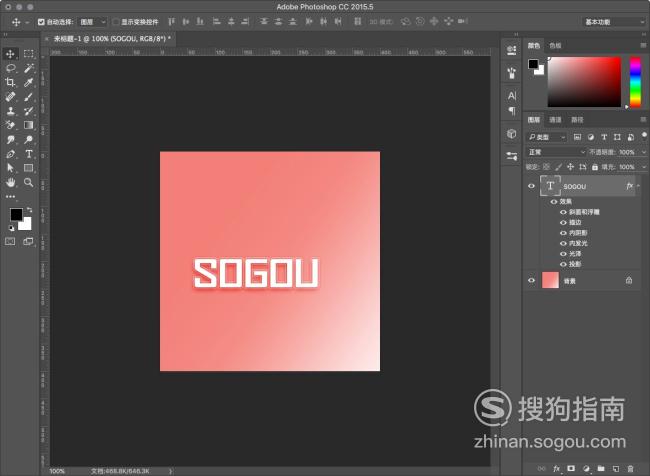Switch to the Channels tab
Image resolution: width=650 pixels, height=476 pixels.
555,120
